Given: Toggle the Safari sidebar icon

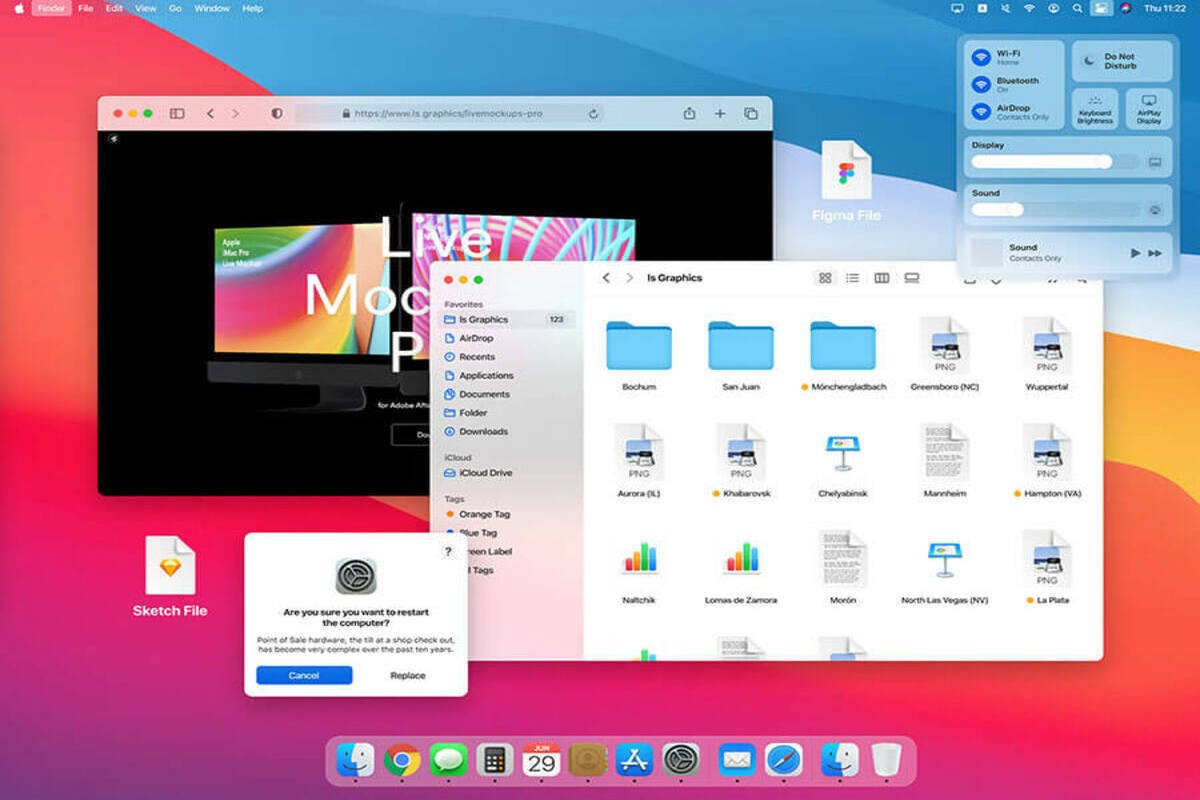Looking at the screenshot, I should tap(177, 114).
